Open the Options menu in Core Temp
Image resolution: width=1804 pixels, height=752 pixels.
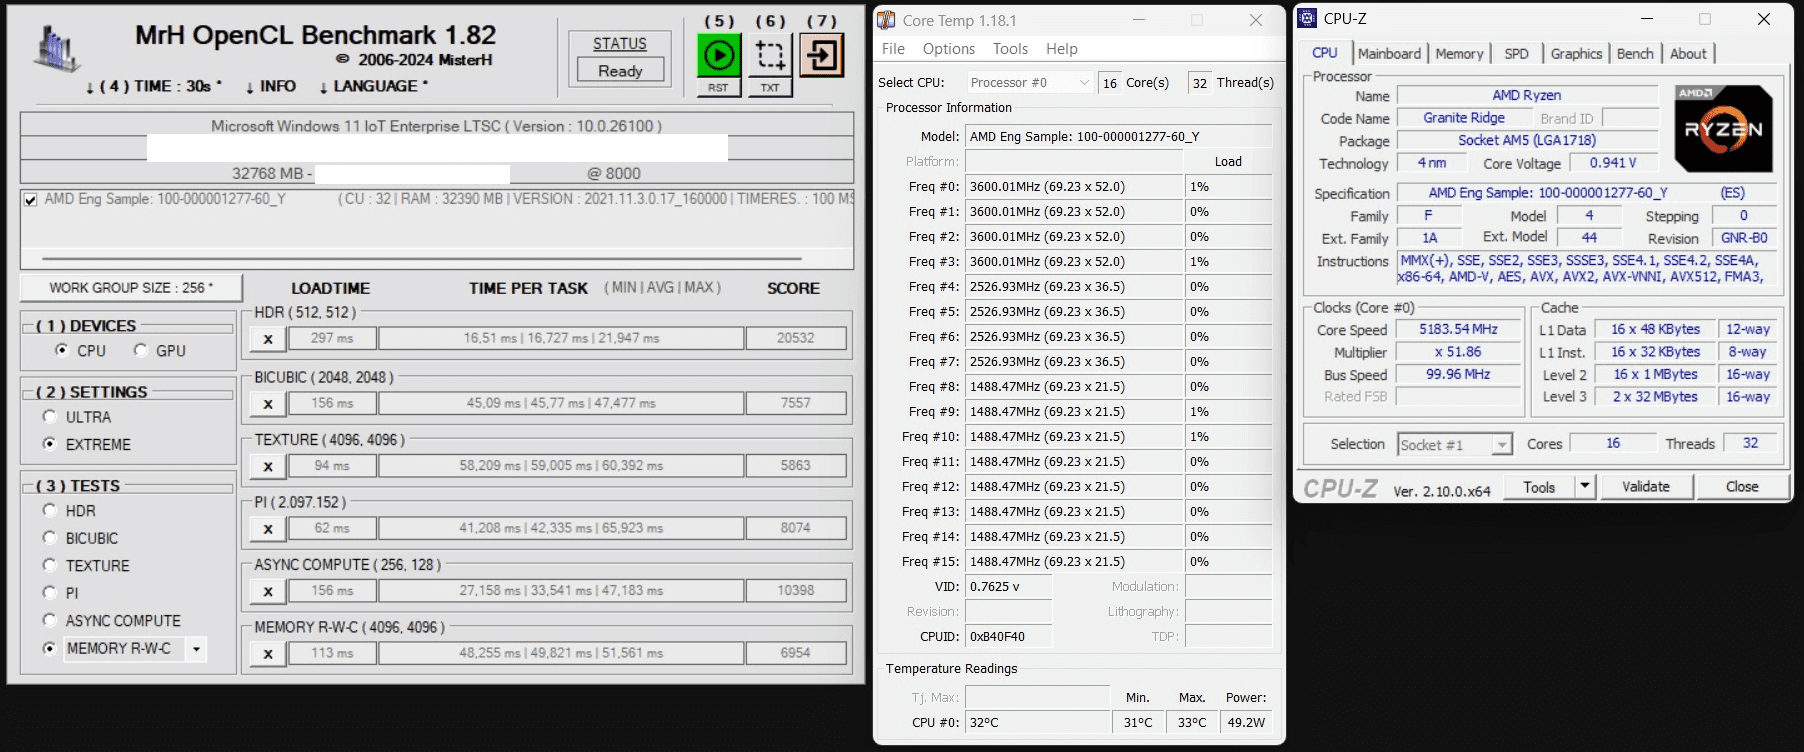click(949, 49)
